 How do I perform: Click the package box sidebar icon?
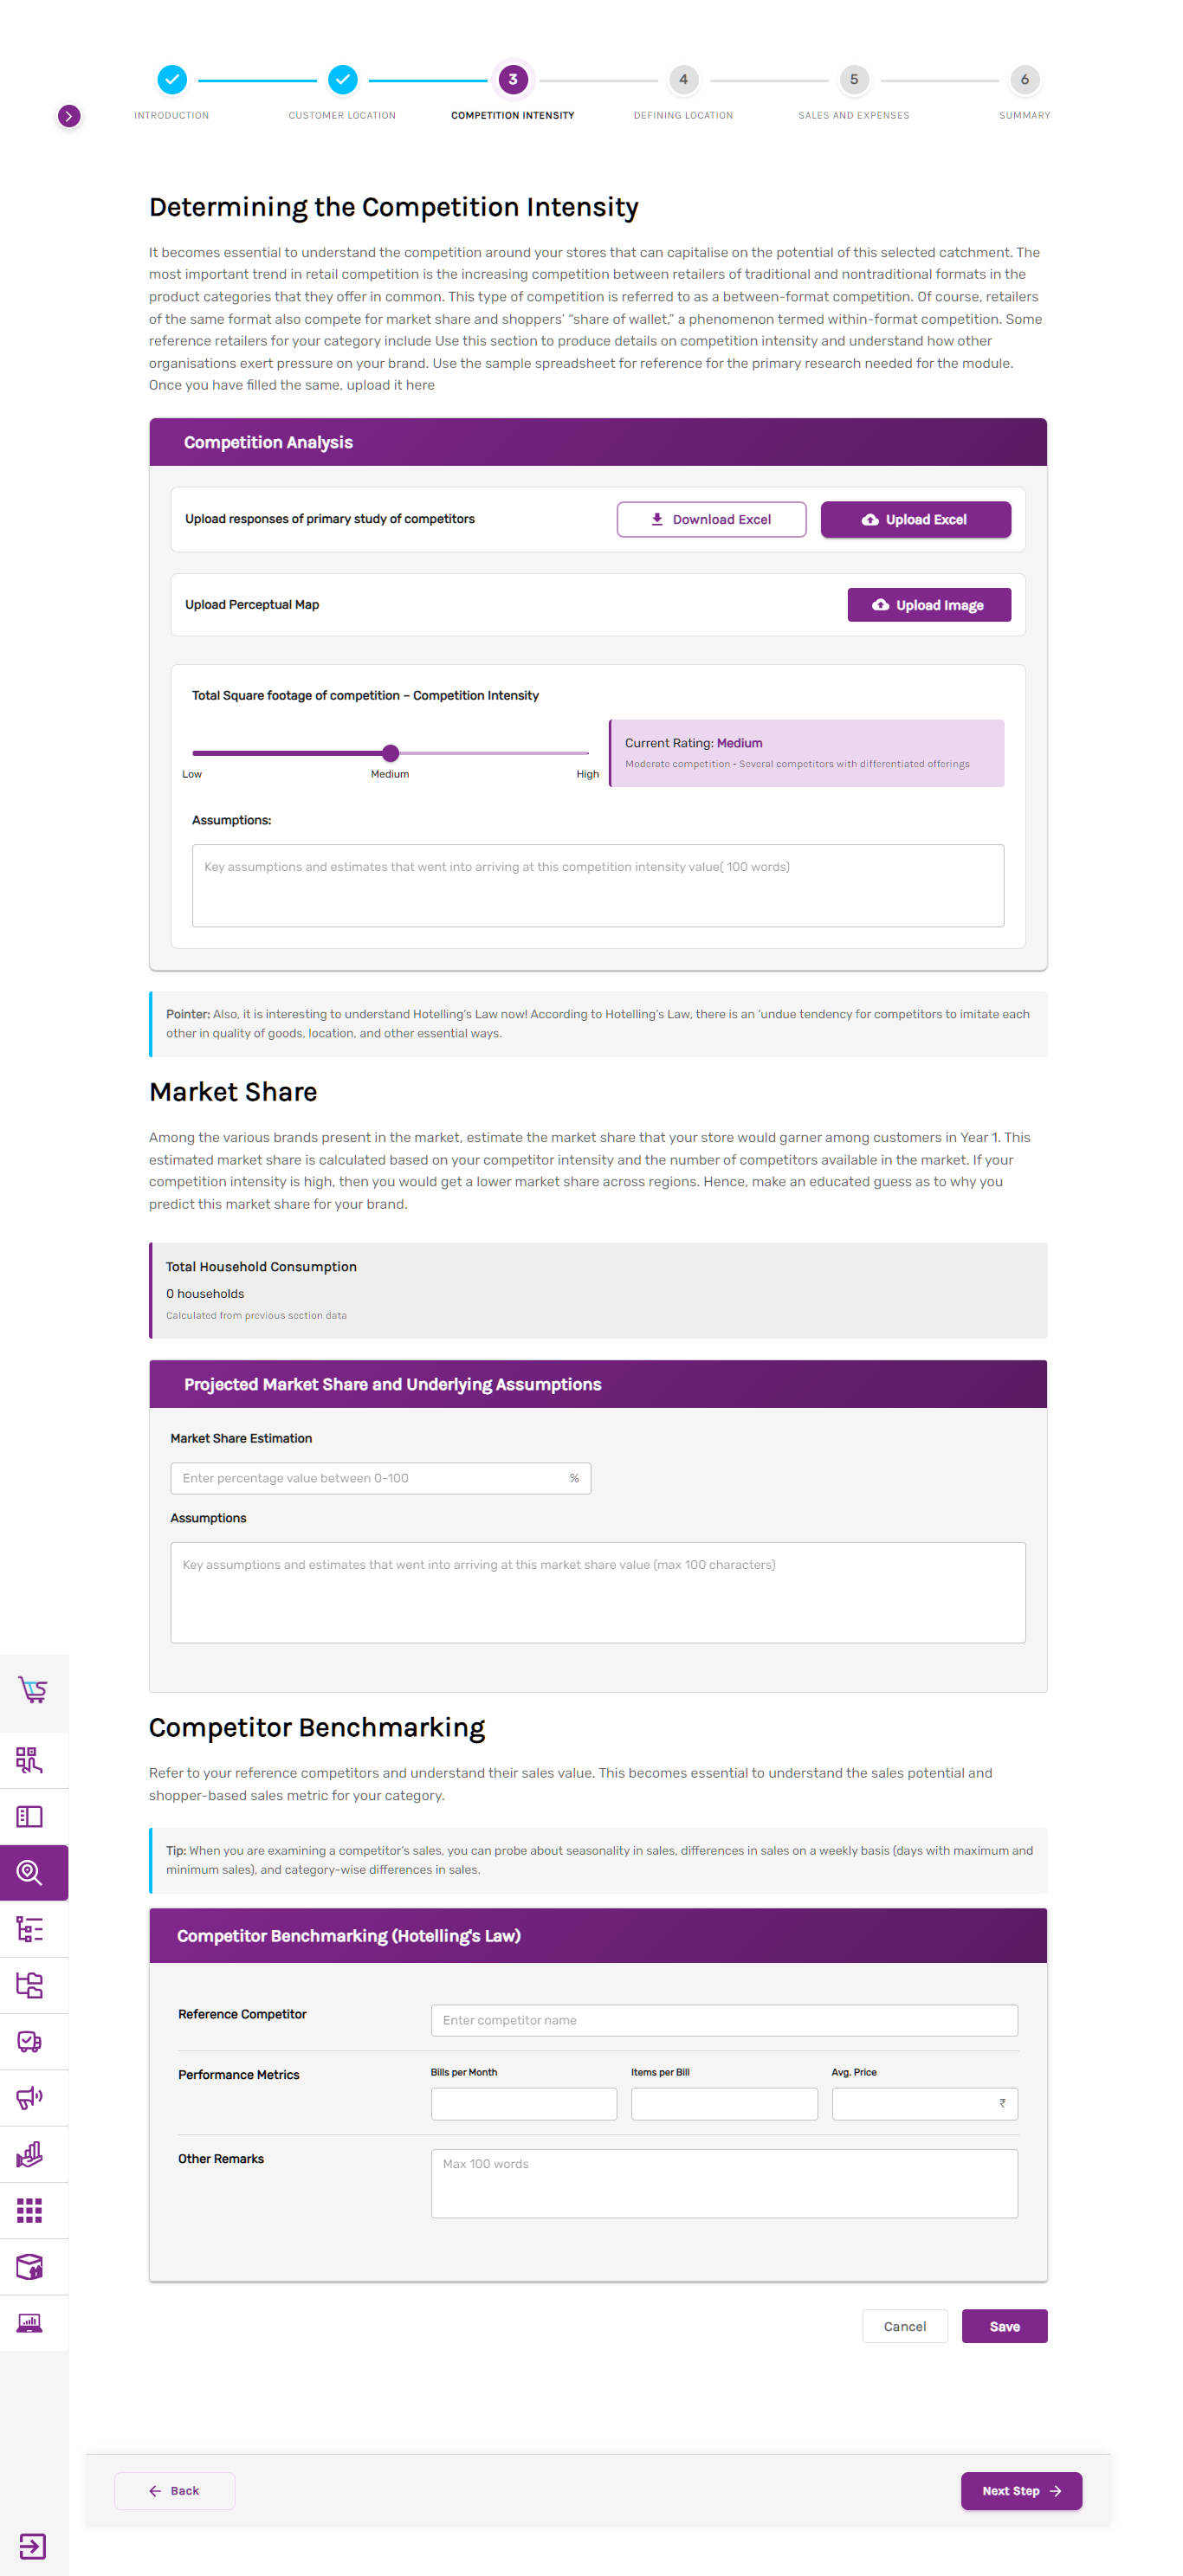30,2266
